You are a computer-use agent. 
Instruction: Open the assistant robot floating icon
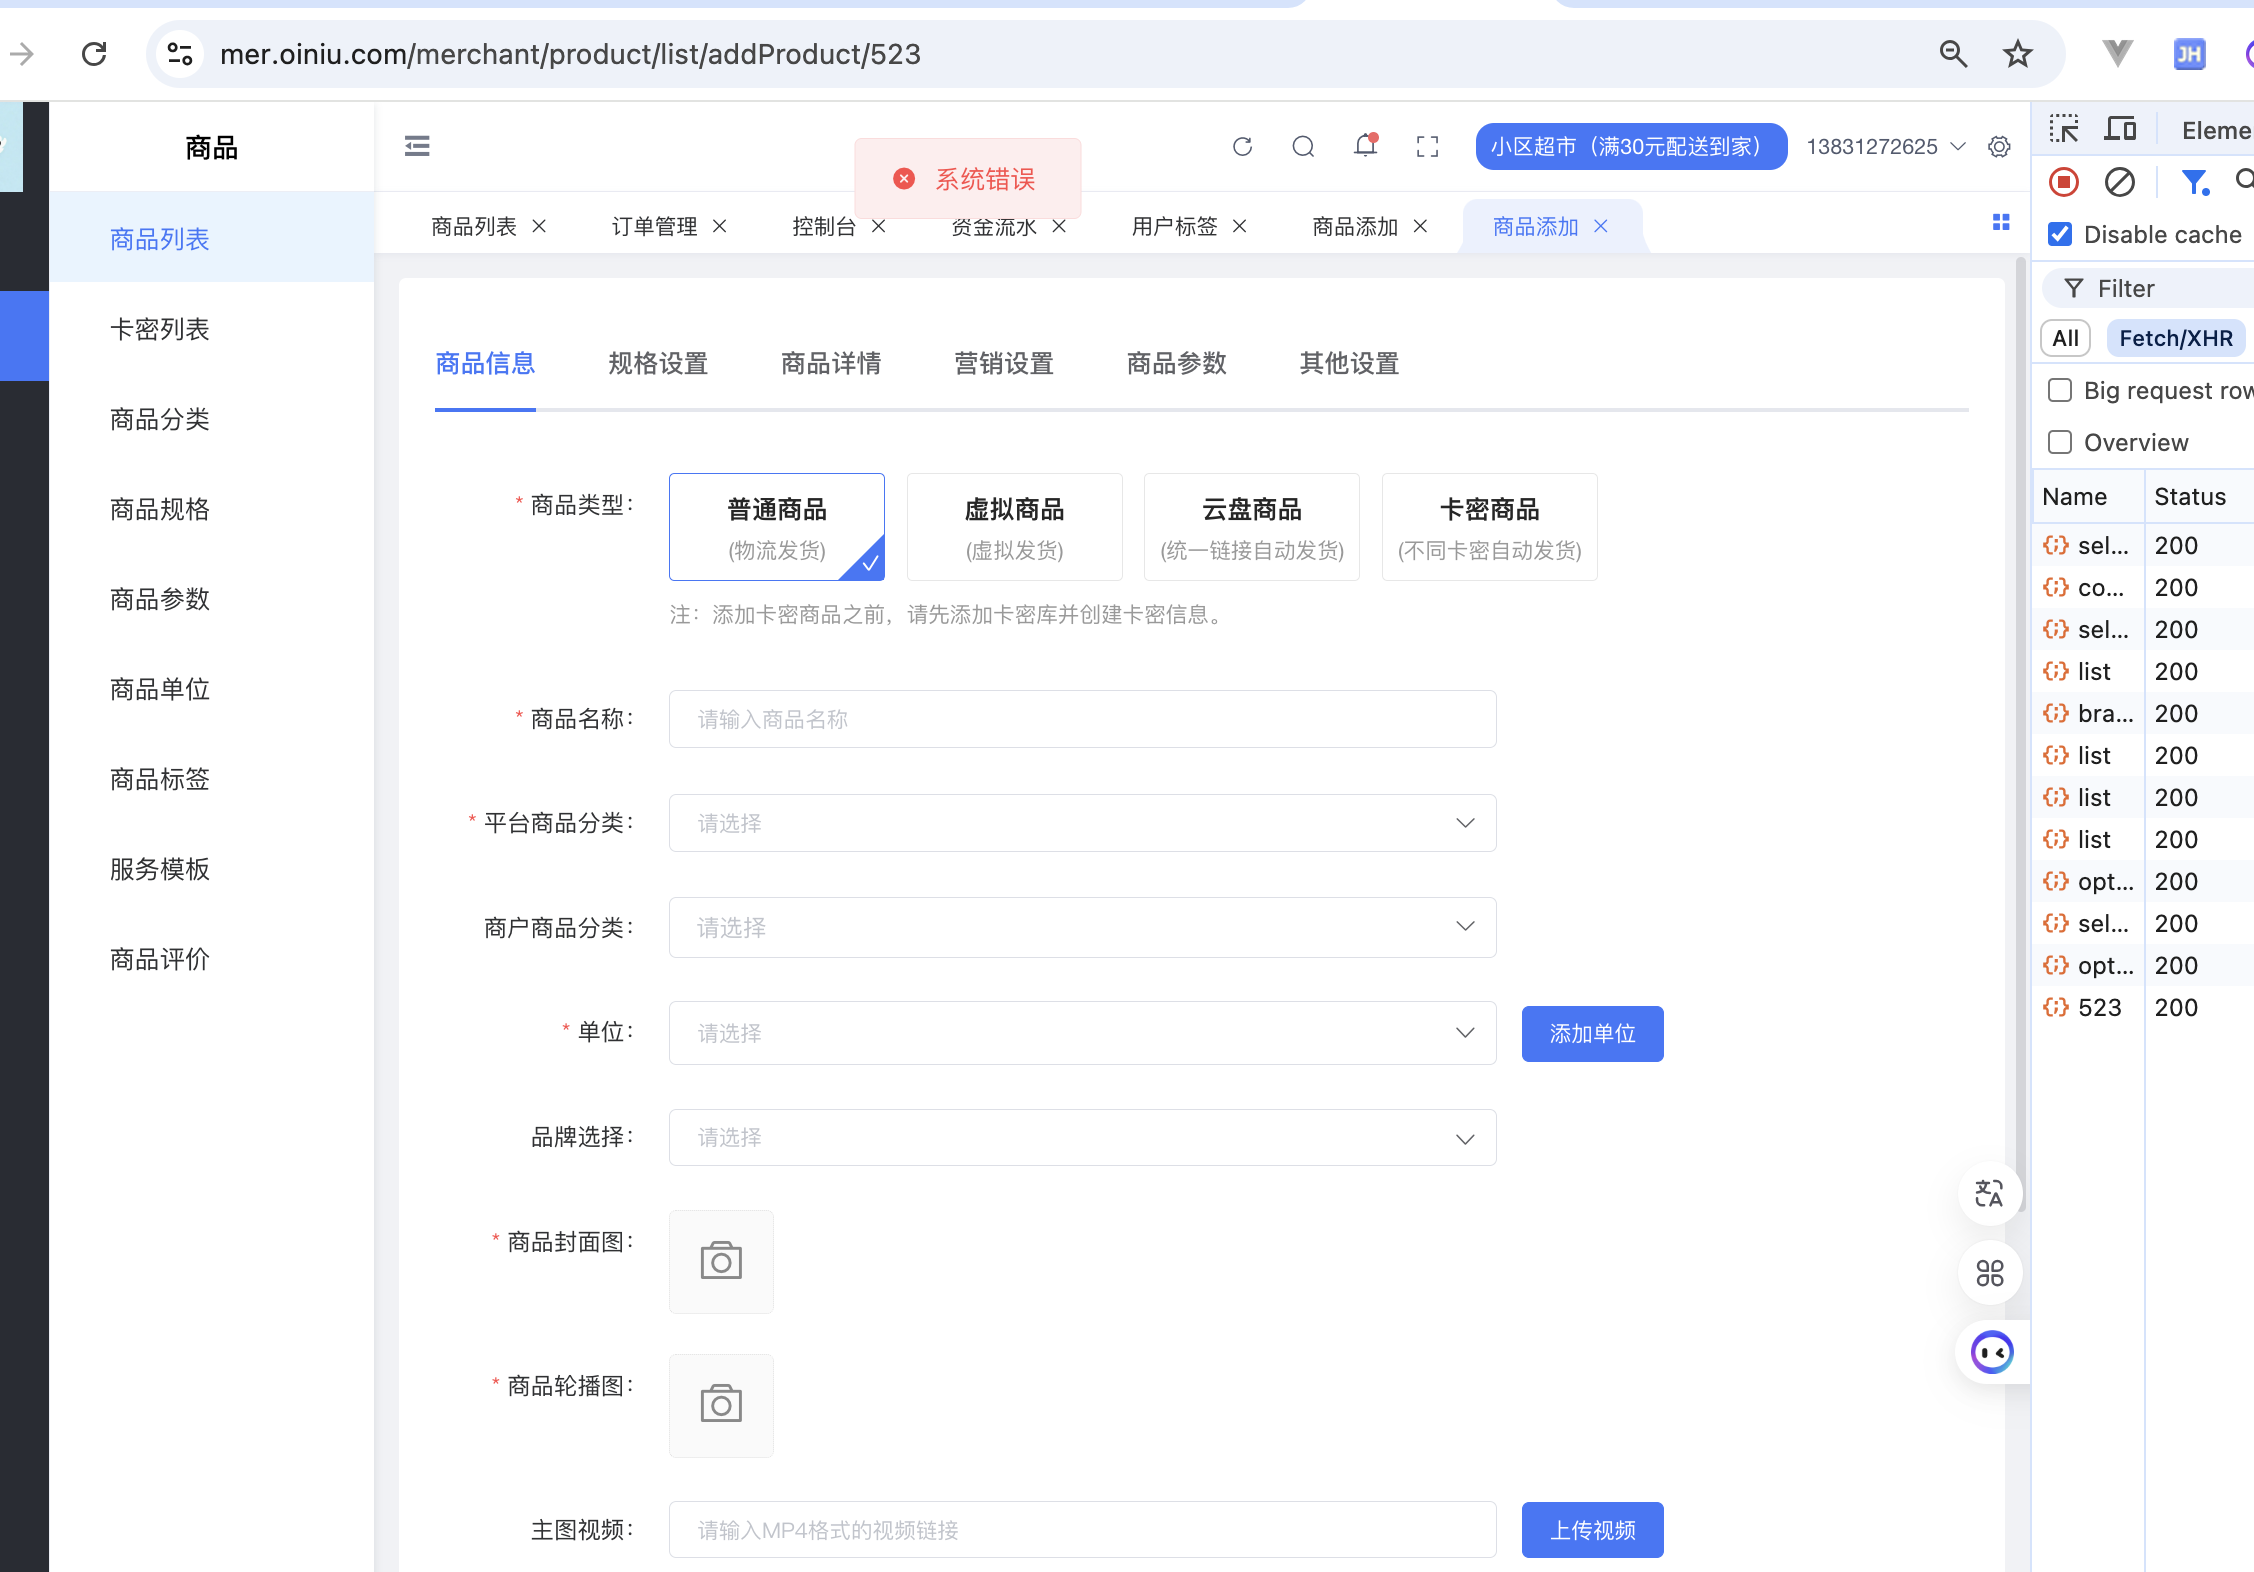(1992, 1353)
